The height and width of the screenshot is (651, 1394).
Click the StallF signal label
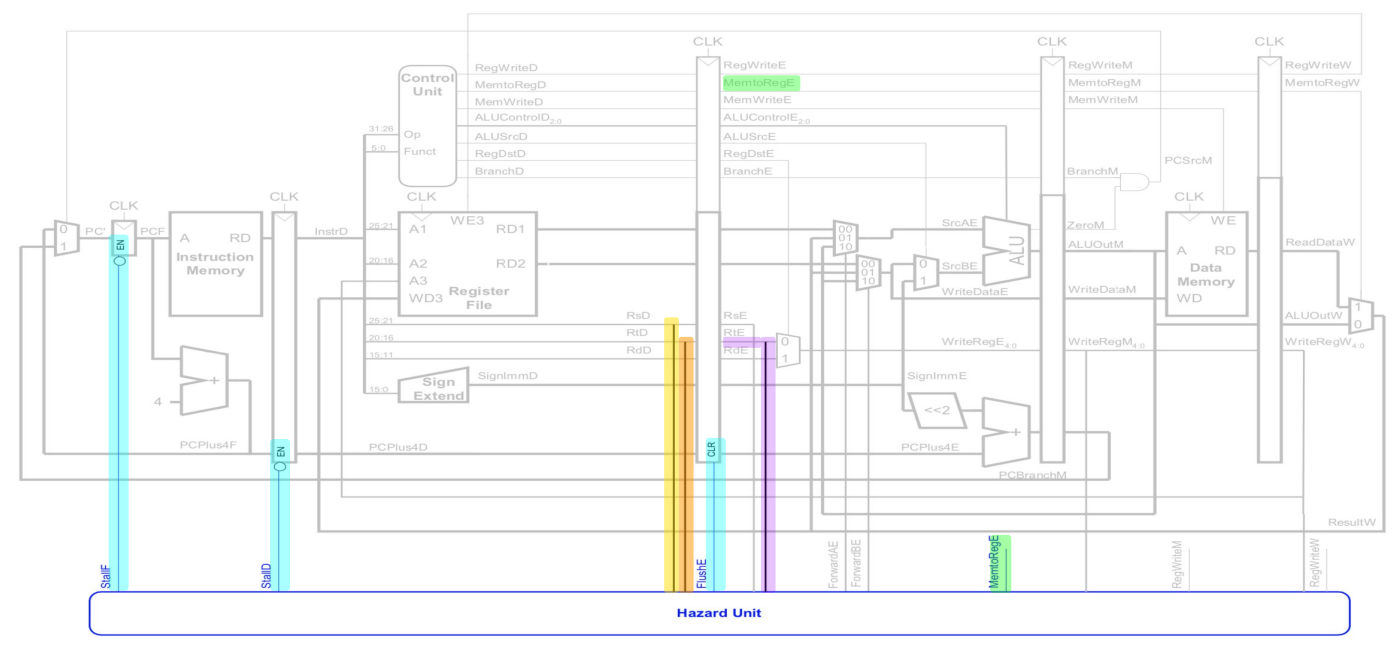coord(106,575)
